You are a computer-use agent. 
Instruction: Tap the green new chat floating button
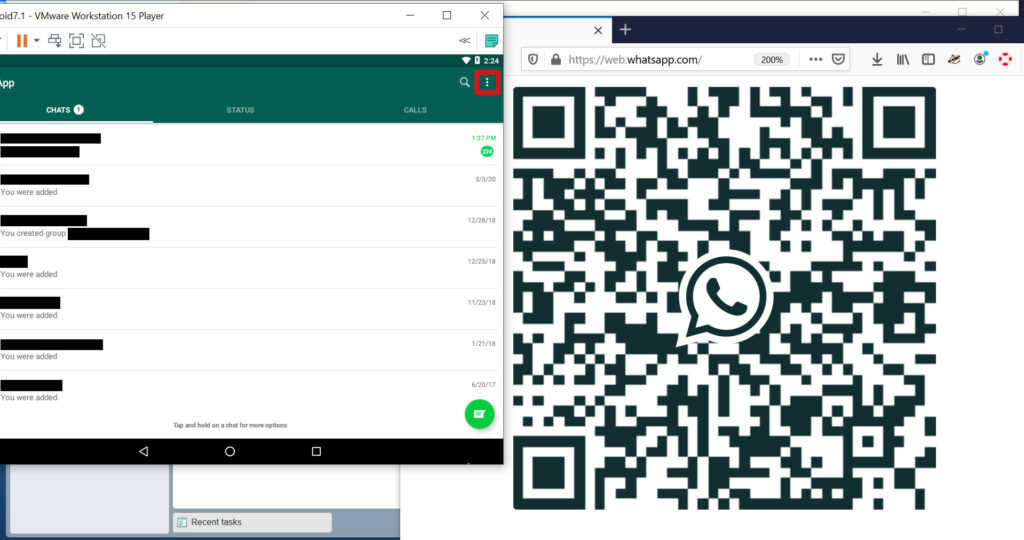(x=479, y=414)
